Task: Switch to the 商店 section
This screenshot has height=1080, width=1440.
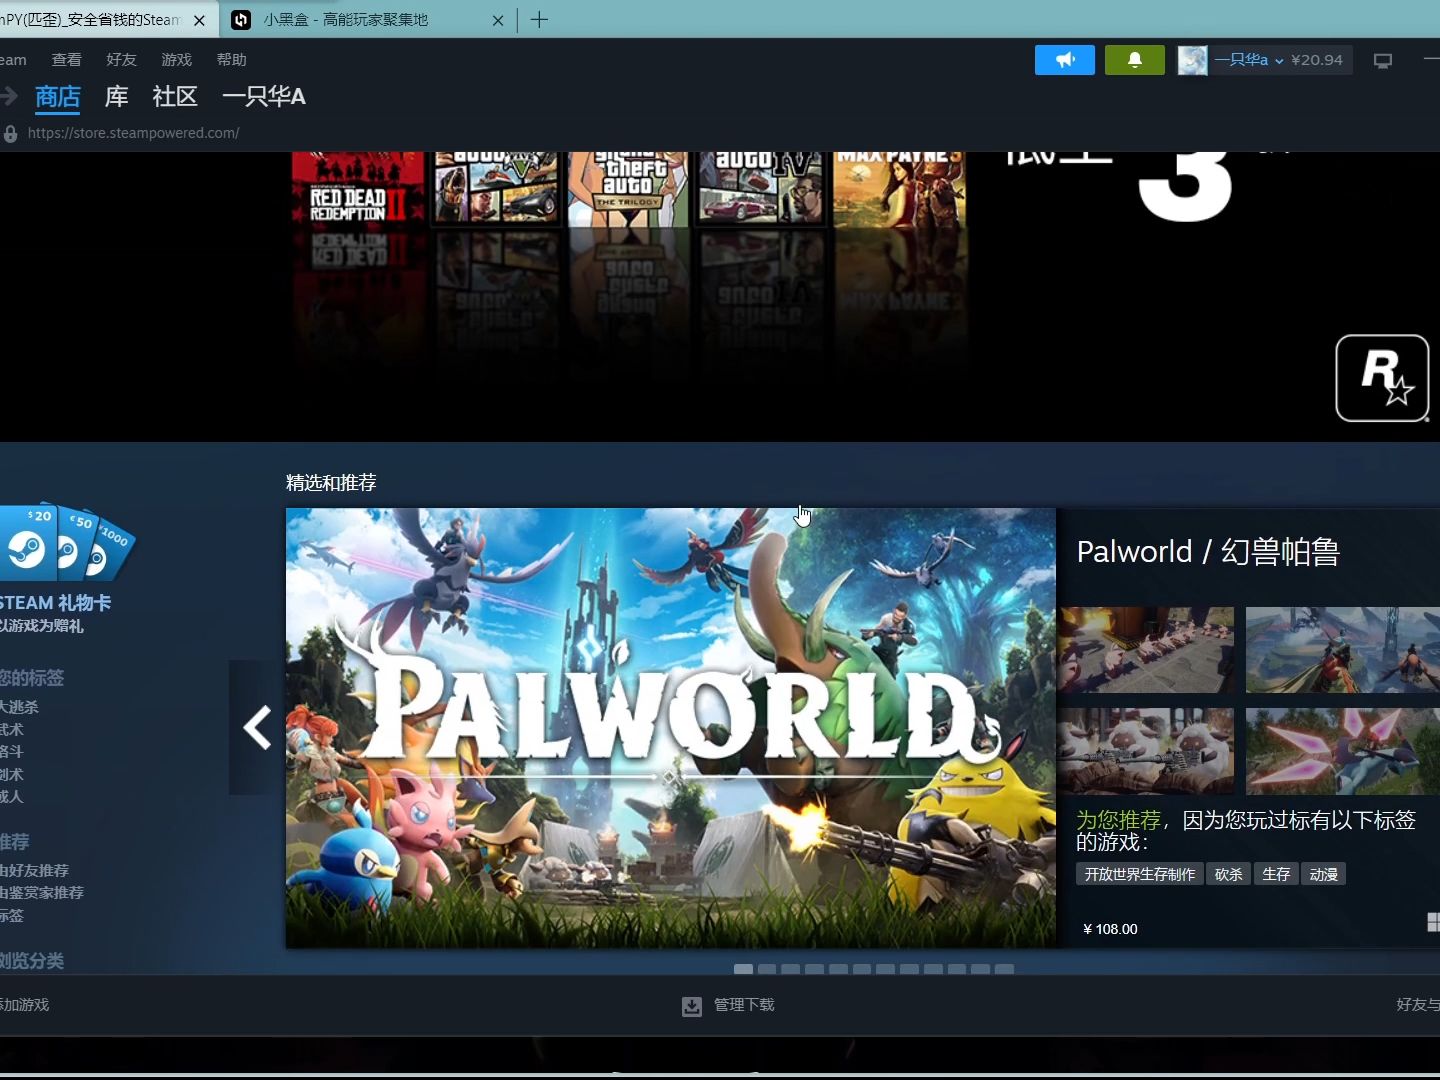Action: point(58,97)
